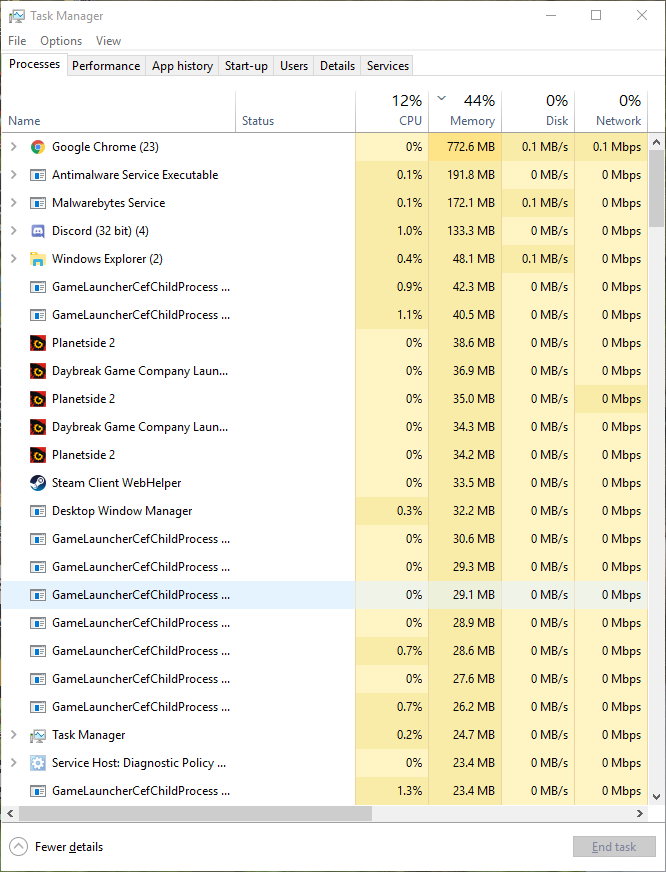The width and height of the screenshot is (666, 872).
Task: Click the vertical scrollbar down arrow
Action: click(657, 796)
